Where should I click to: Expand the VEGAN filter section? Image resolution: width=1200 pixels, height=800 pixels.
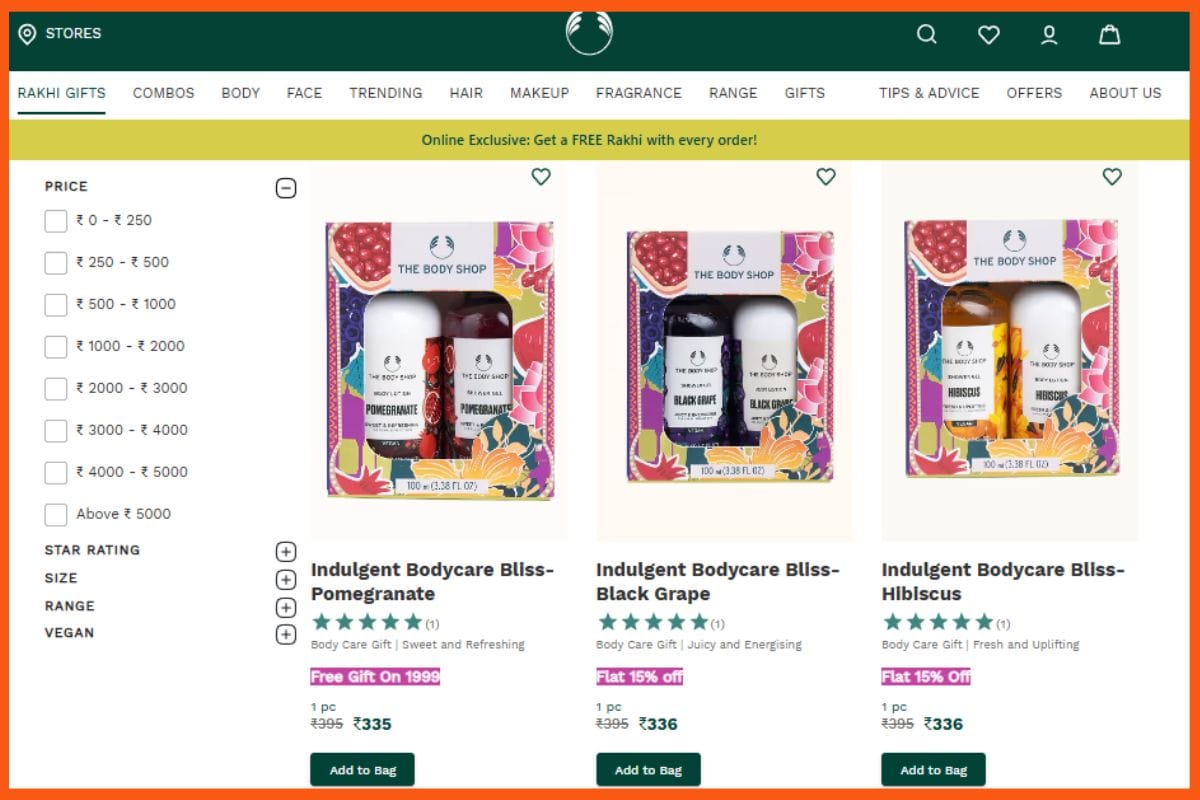coord(286,633)
